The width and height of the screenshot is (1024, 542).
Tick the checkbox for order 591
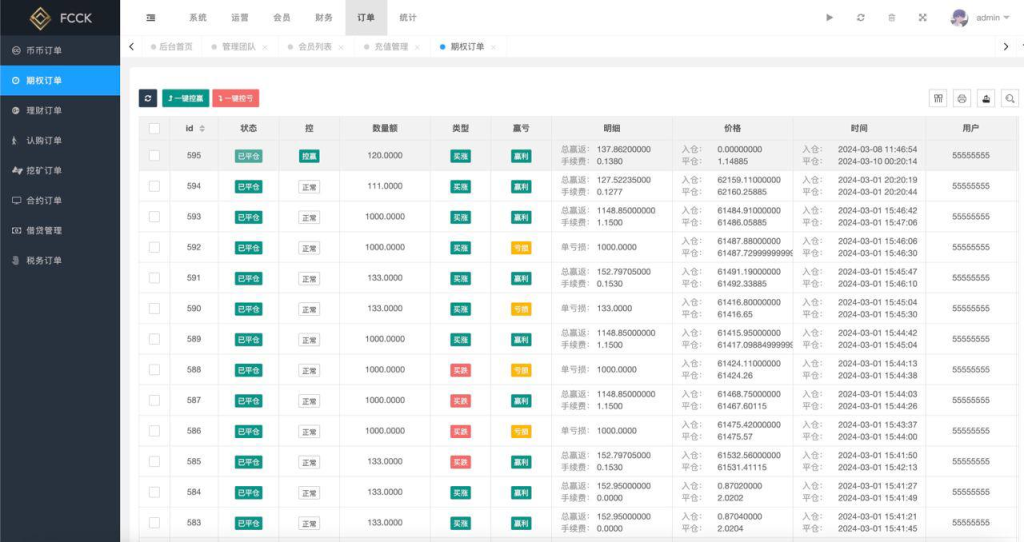(x=155, y=278)
